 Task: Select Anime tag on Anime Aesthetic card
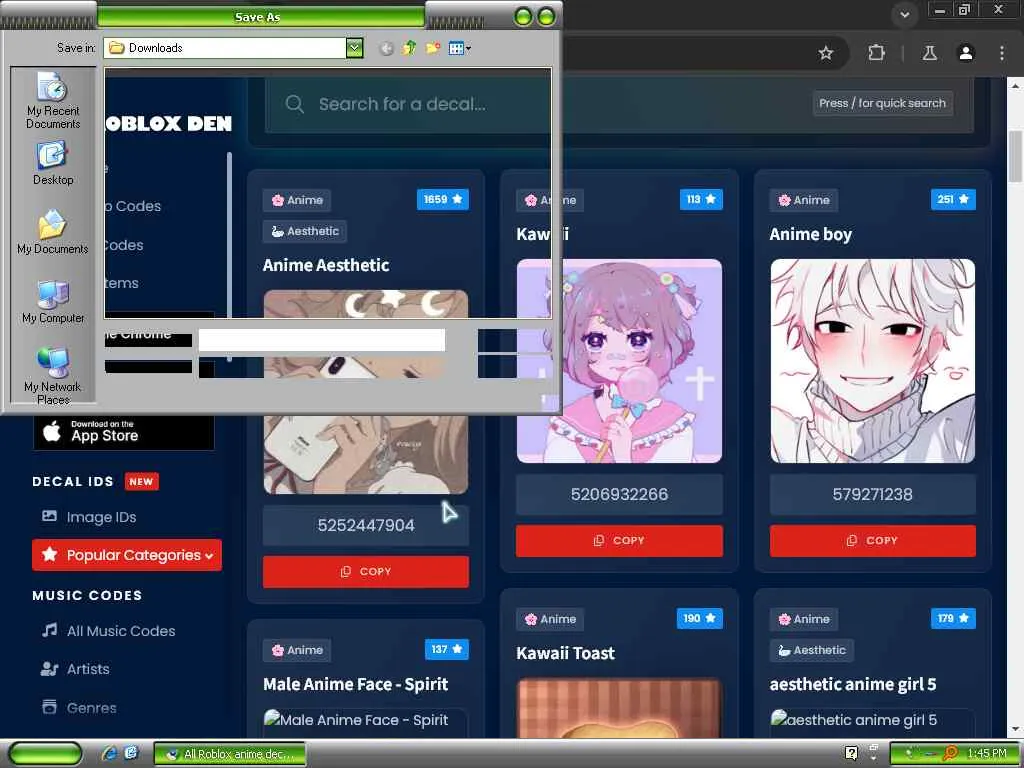(x=296, y=200)
